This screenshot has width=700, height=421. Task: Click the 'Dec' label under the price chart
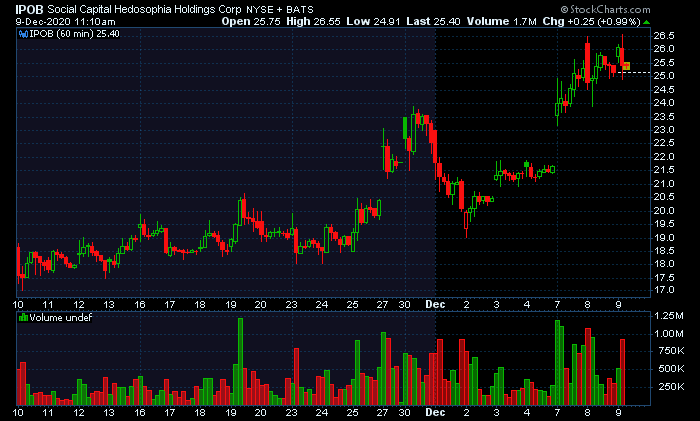pos(435,304)
